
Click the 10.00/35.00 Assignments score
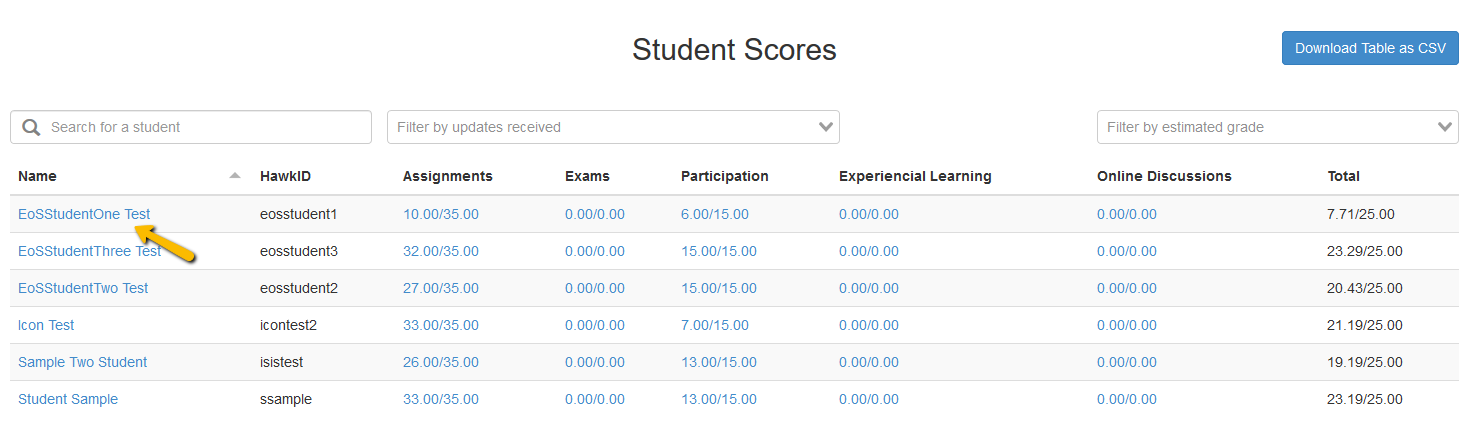coord(440,214)
